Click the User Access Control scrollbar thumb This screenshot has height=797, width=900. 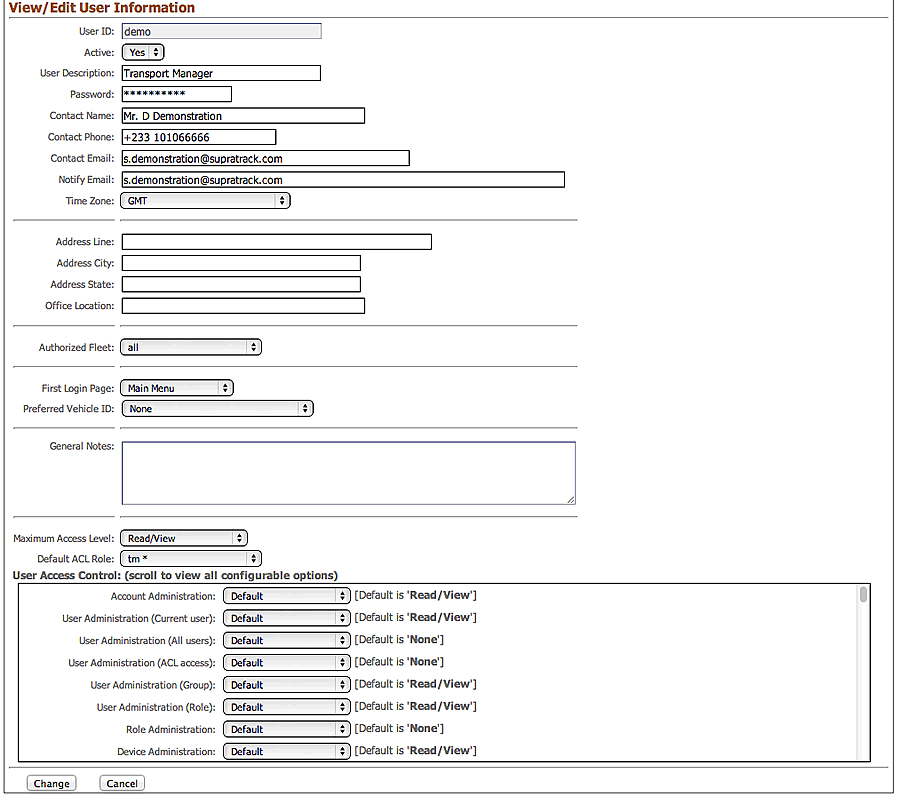(863, 594)
